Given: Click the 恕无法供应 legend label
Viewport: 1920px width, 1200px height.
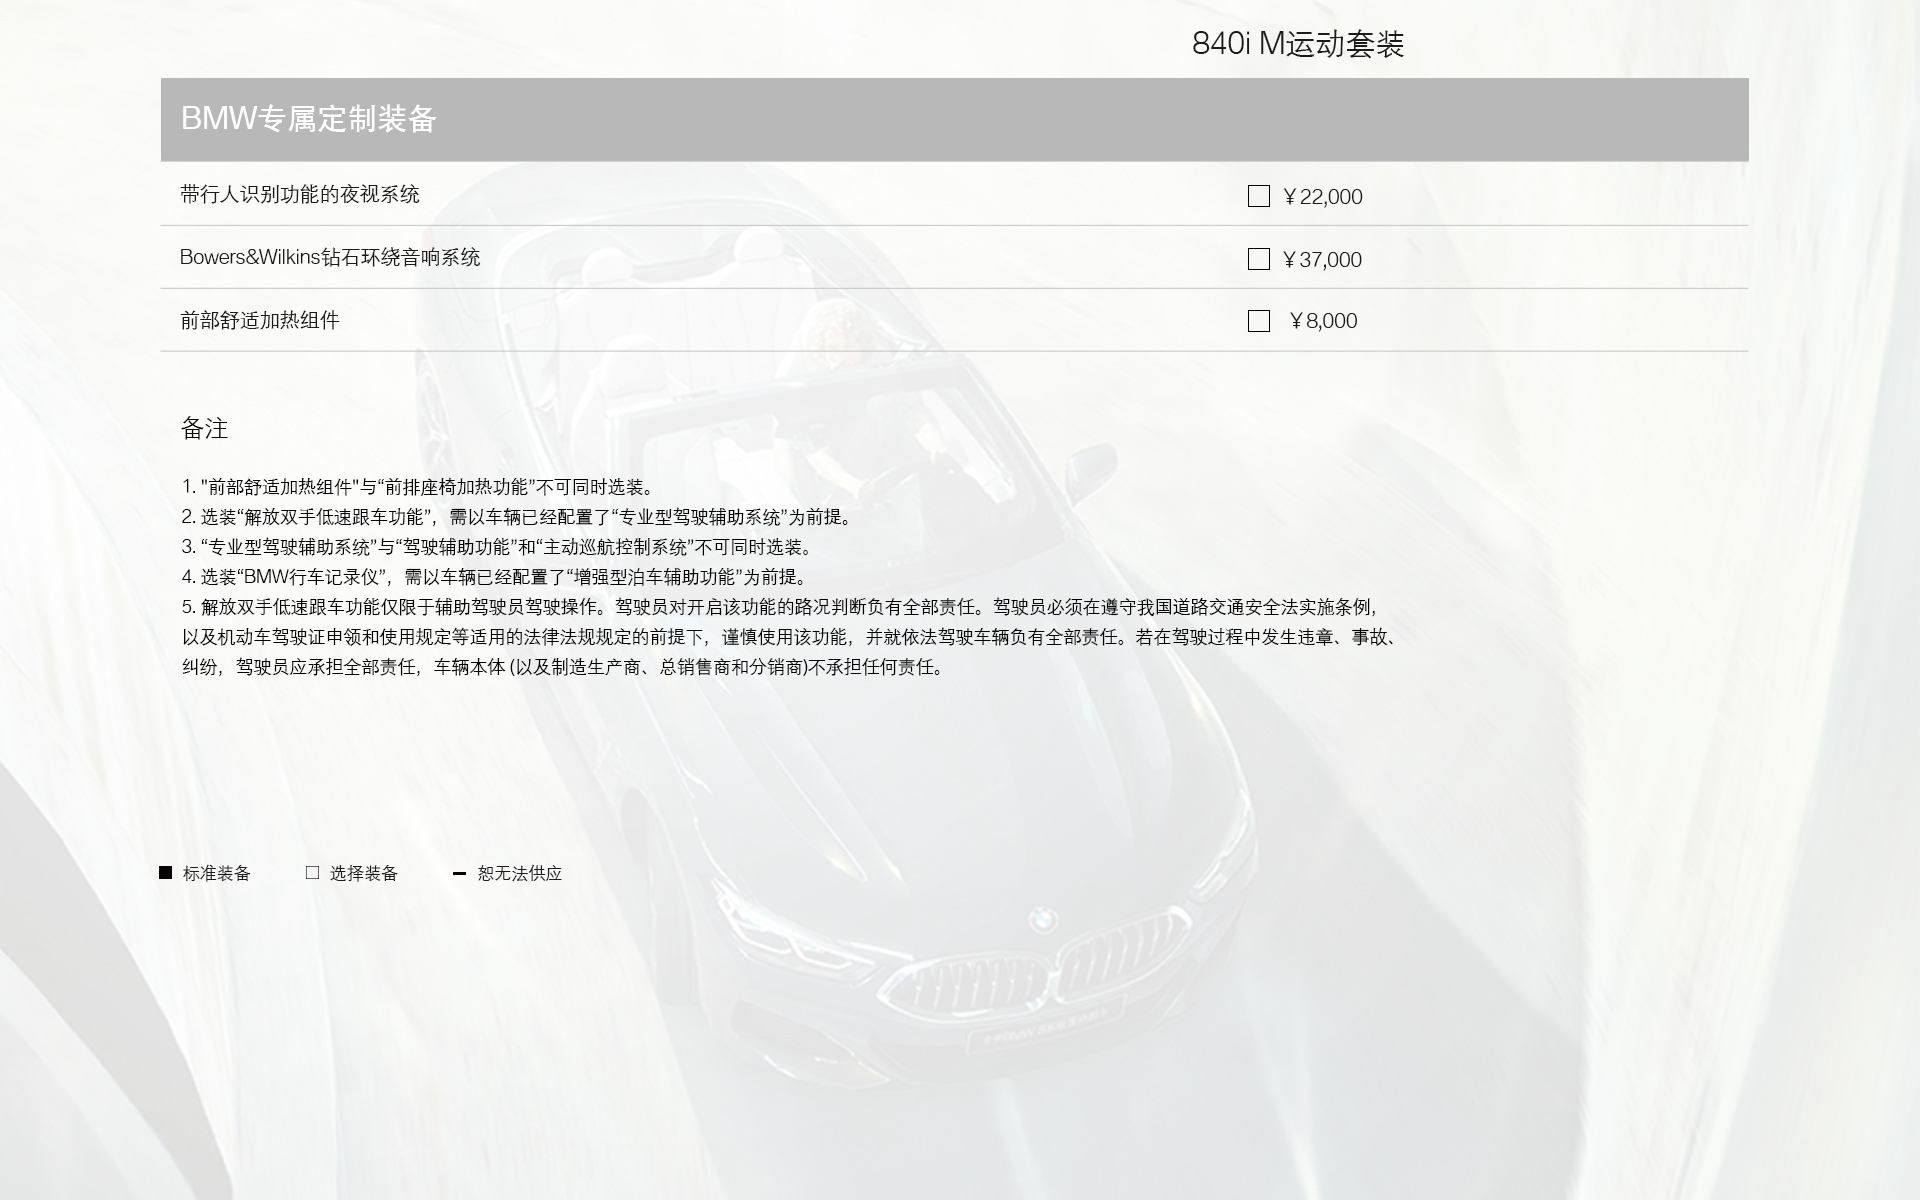Looking at the screenshot, I should click(x=520, y=874).
